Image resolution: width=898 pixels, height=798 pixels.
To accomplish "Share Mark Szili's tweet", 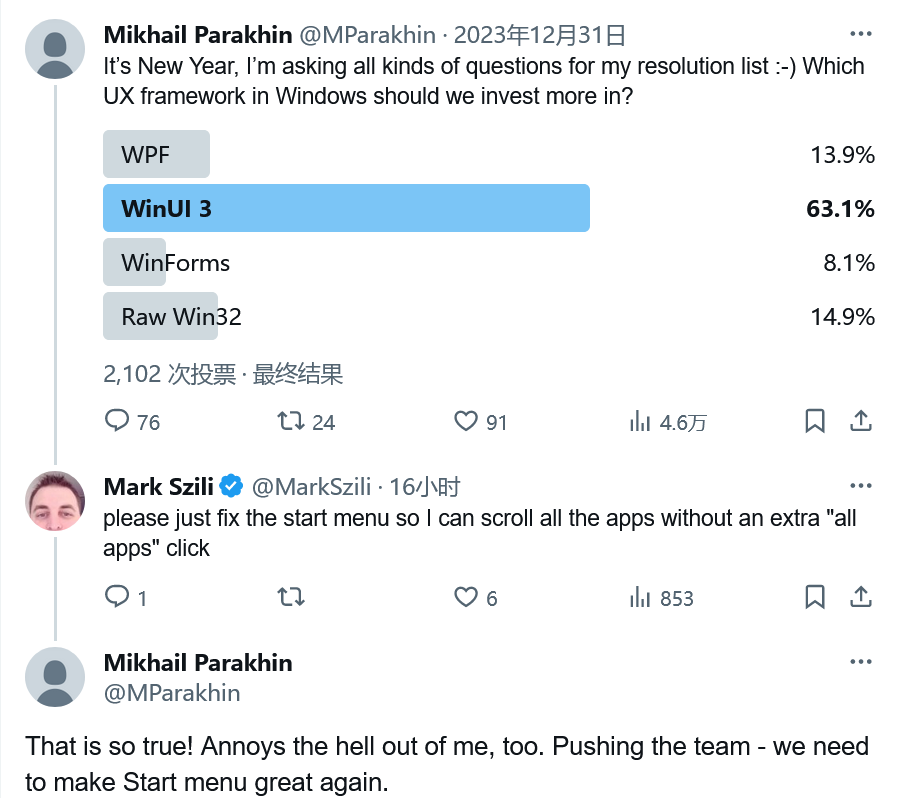I will [860, 597].
